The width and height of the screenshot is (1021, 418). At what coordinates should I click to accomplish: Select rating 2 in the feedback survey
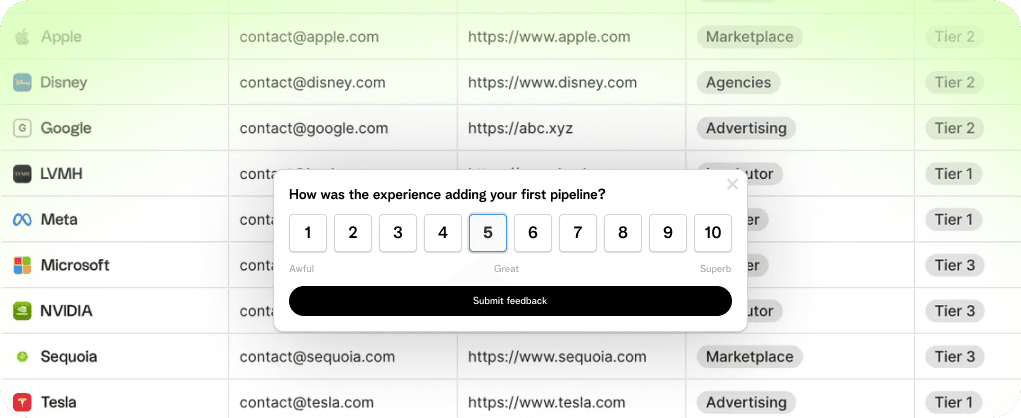(x=353, y=233)
